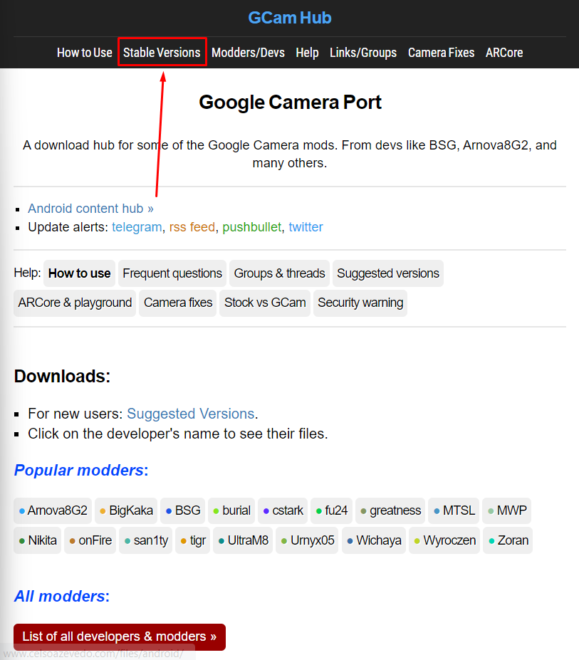Open the Camera Fixes nav item
This screenshot has height=660, width=579.
441,53
